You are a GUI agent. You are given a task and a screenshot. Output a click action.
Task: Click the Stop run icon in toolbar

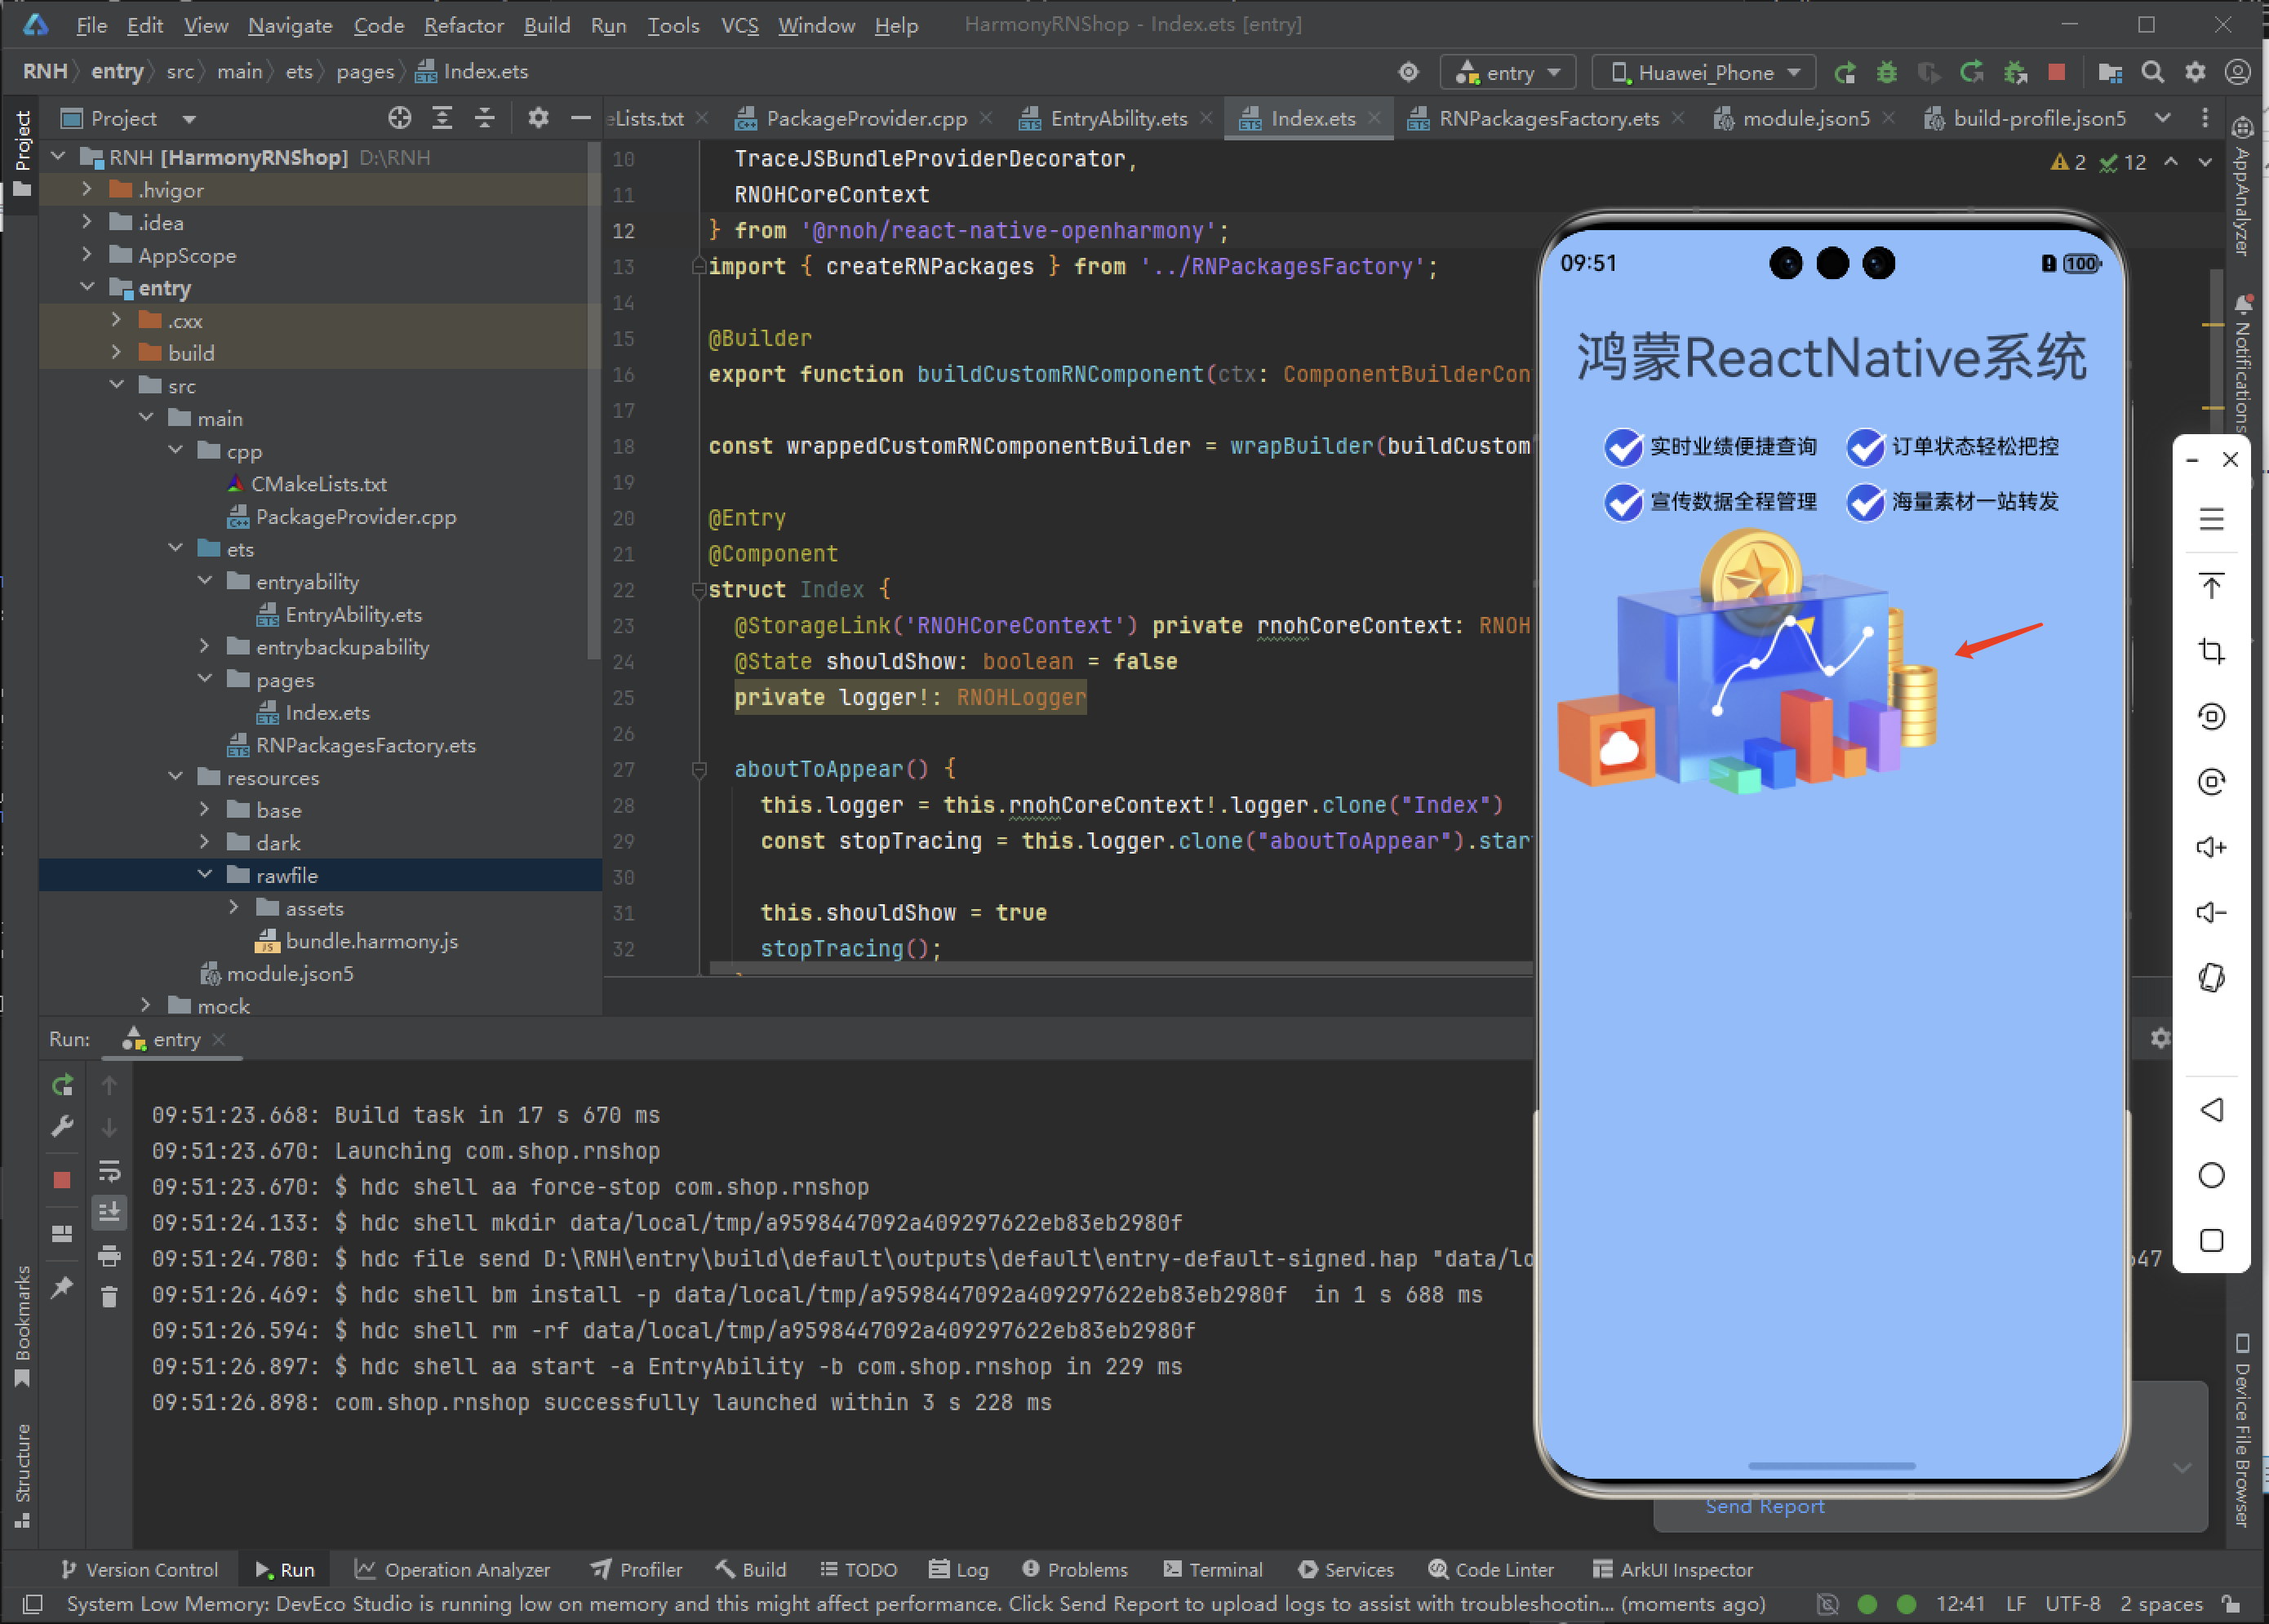(x=2056, y=72)
